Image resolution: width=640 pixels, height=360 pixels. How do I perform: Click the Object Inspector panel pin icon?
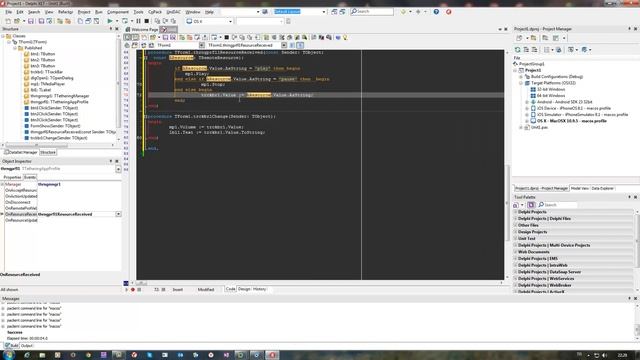click(x=111, y=161)
